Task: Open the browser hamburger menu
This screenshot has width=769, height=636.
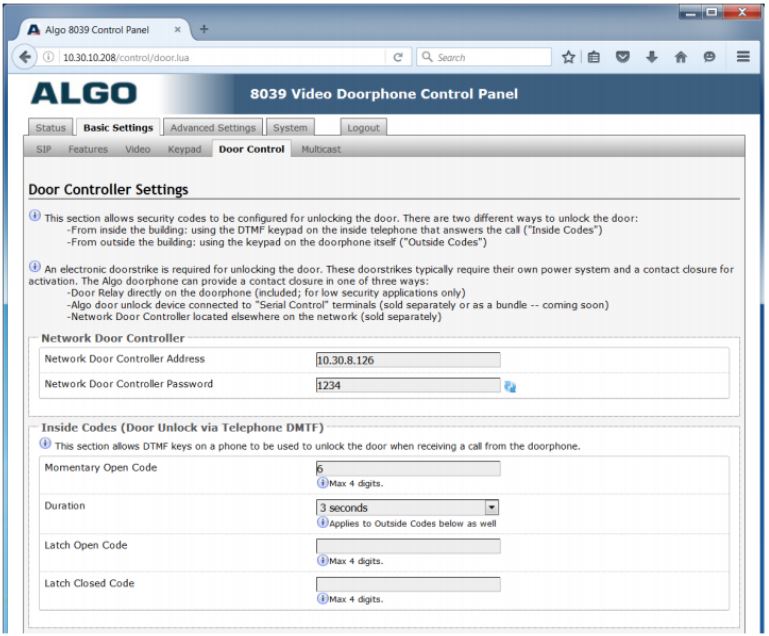Action: [x=743, y=57]
